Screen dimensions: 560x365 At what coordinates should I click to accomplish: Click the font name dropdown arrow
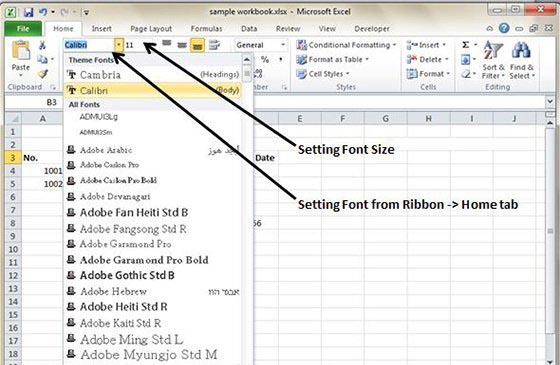click(x=119, y=45)
